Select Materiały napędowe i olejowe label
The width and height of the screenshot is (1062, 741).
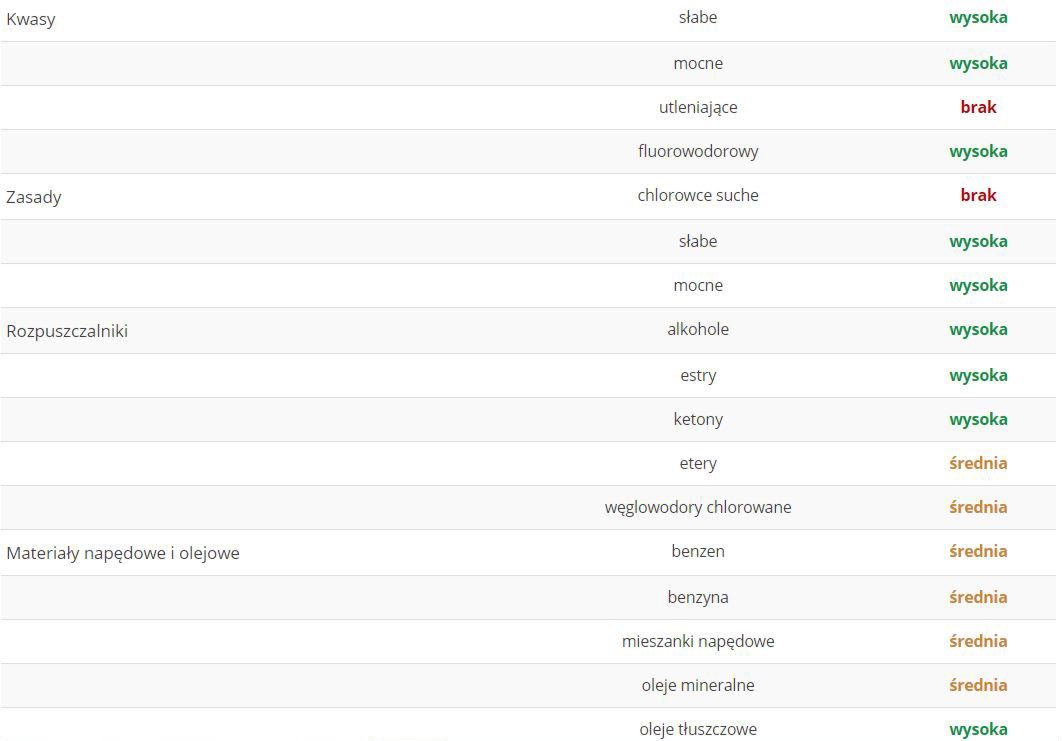point(123,553)
